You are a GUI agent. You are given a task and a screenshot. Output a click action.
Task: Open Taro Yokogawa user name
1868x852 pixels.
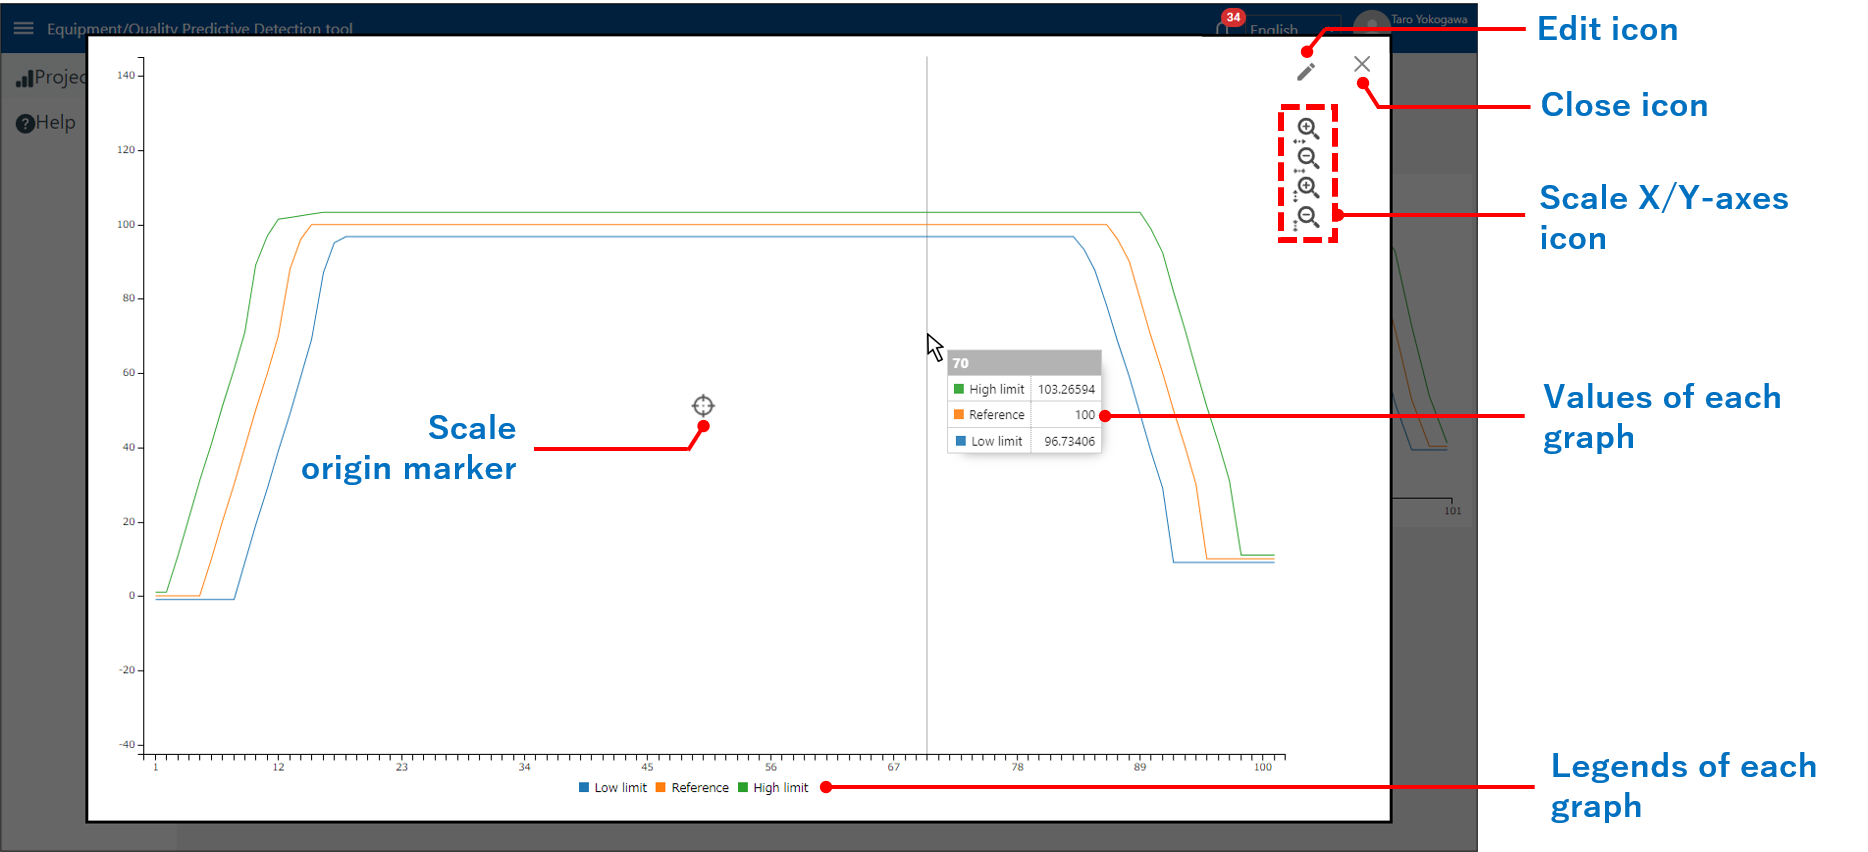(1429, 19)
